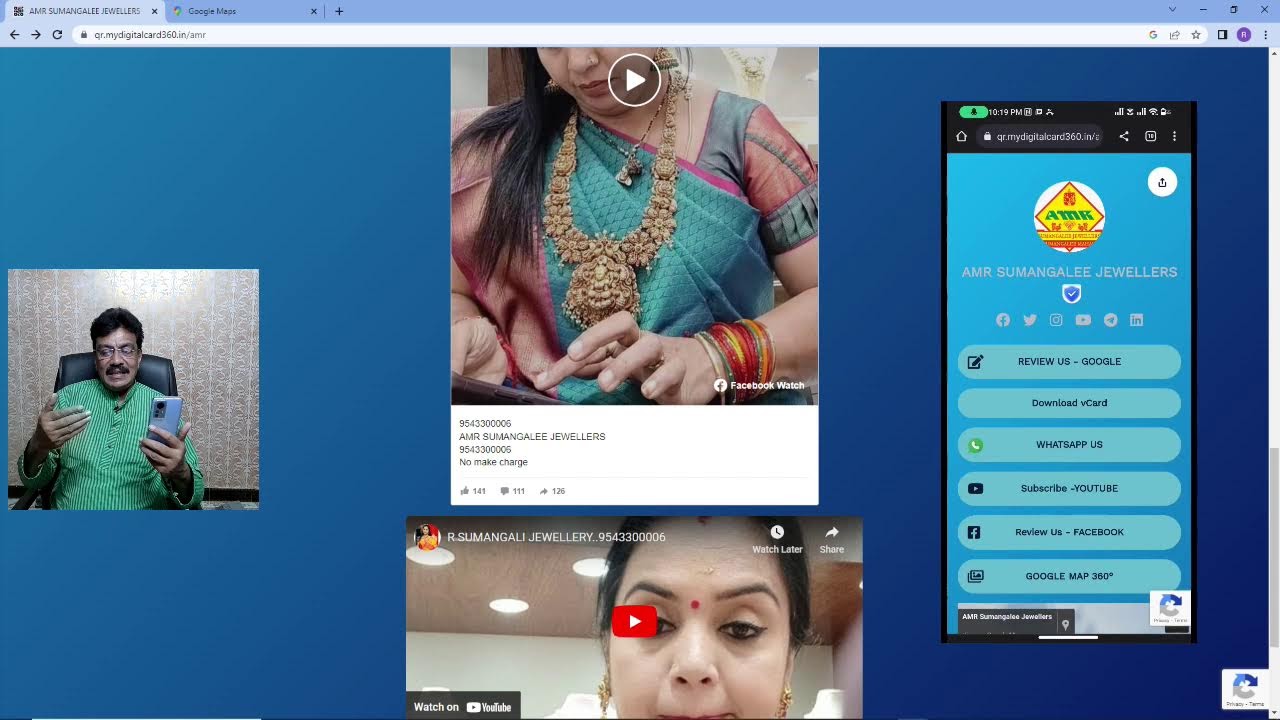
Task: Click the comments count icon
Action: tap(505, 491)
